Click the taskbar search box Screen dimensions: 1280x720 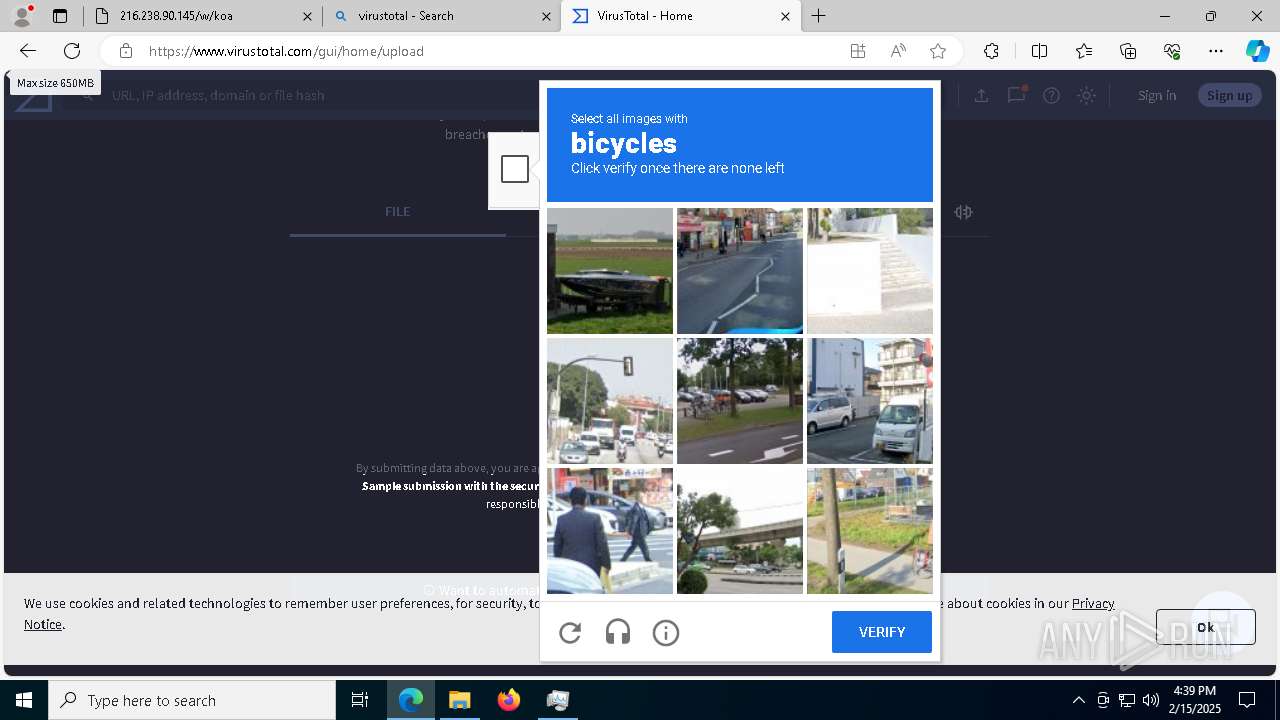[x=192, y=700]
